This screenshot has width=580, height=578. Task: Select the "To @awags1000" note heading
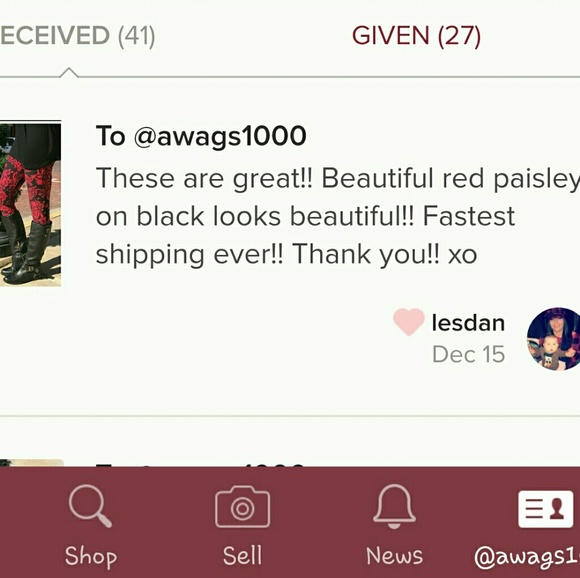tap(201, 136)
